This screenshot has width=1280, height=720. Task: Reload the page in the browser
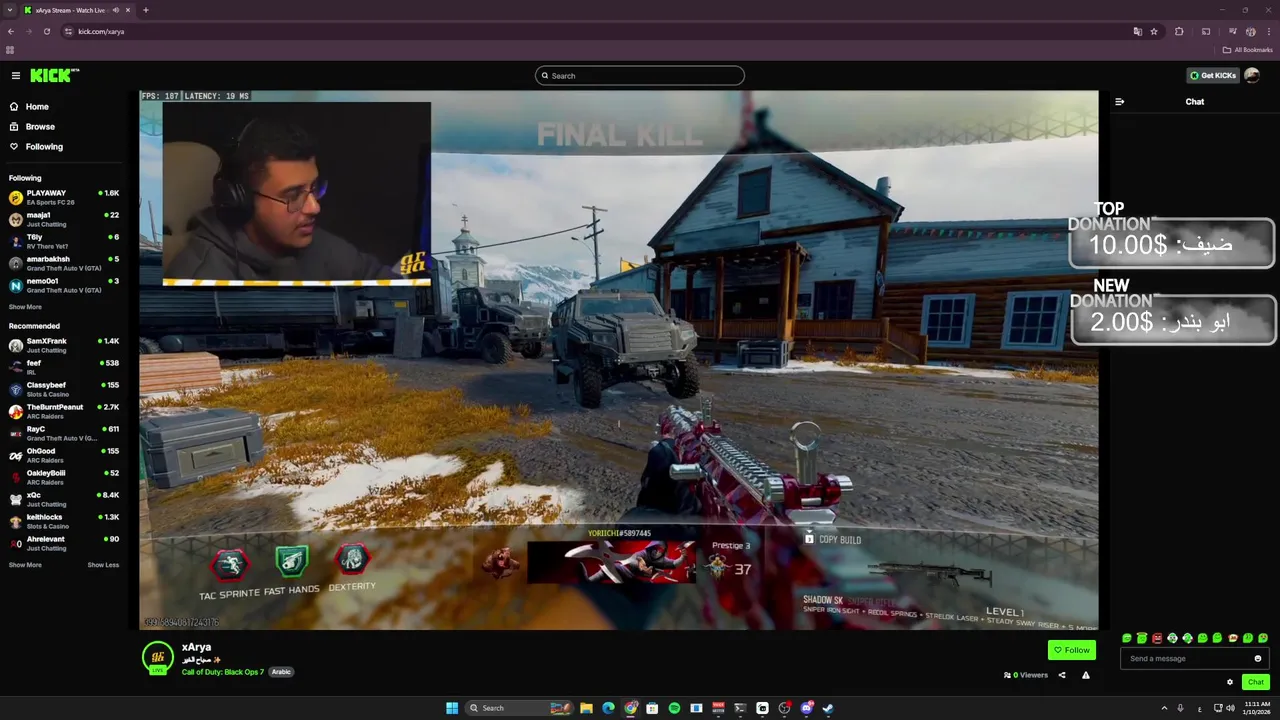(x=47, y=31)
